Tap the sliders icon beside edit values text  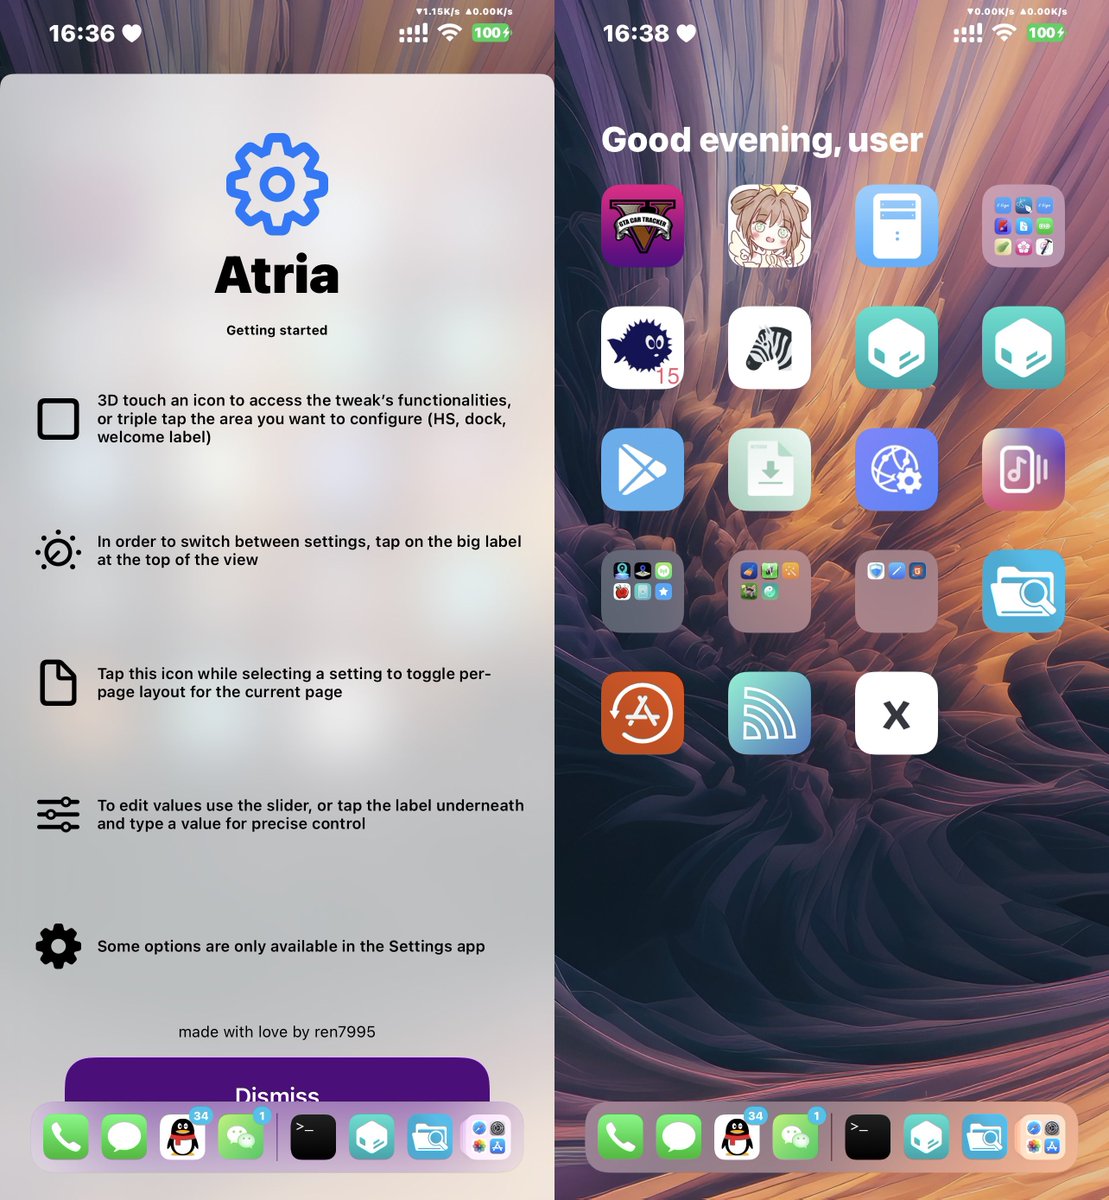pyautogui.click(x=58, y=815)
